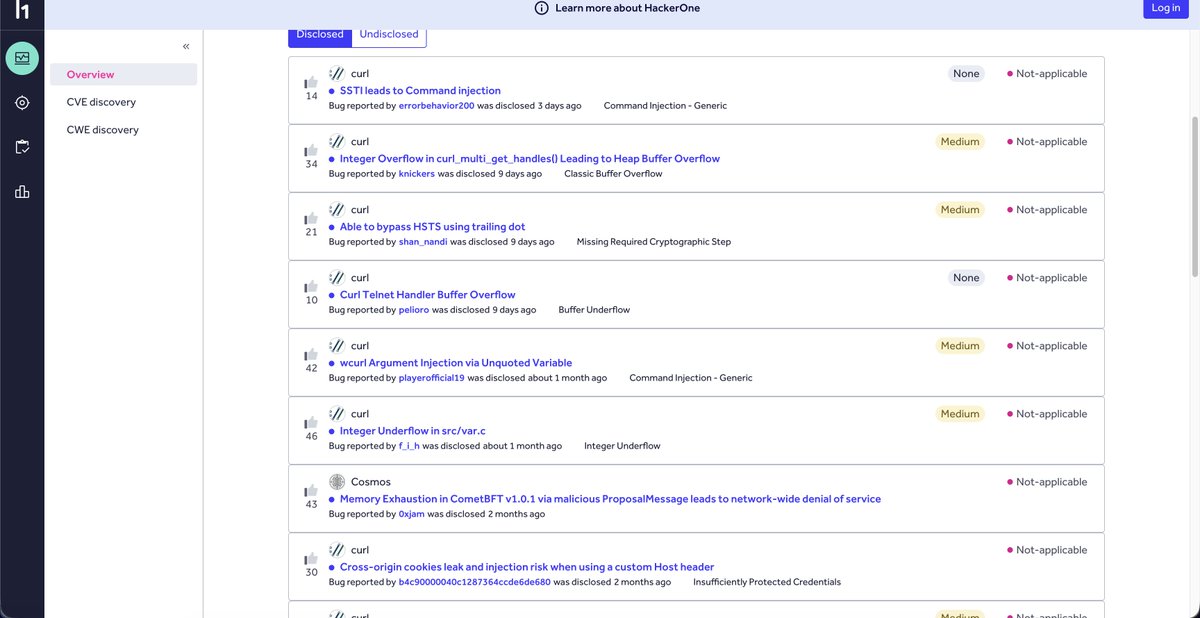This screenshot has width=1200, height=618.
Task: View reporter shan_nandi profile
Action: [x=423, y=242]
